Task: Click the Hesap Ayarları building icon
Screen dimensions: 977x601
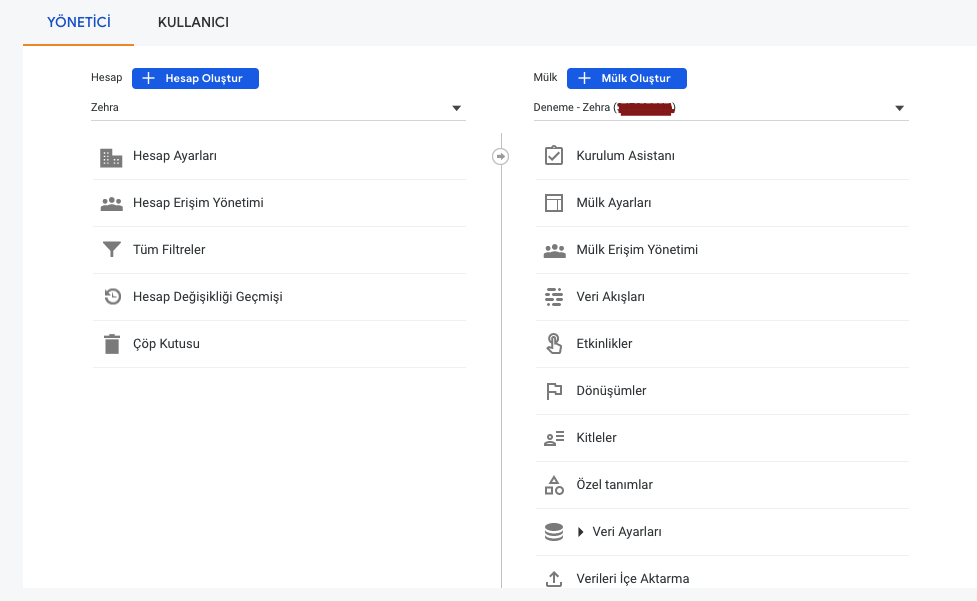Action: click(111, 156)
